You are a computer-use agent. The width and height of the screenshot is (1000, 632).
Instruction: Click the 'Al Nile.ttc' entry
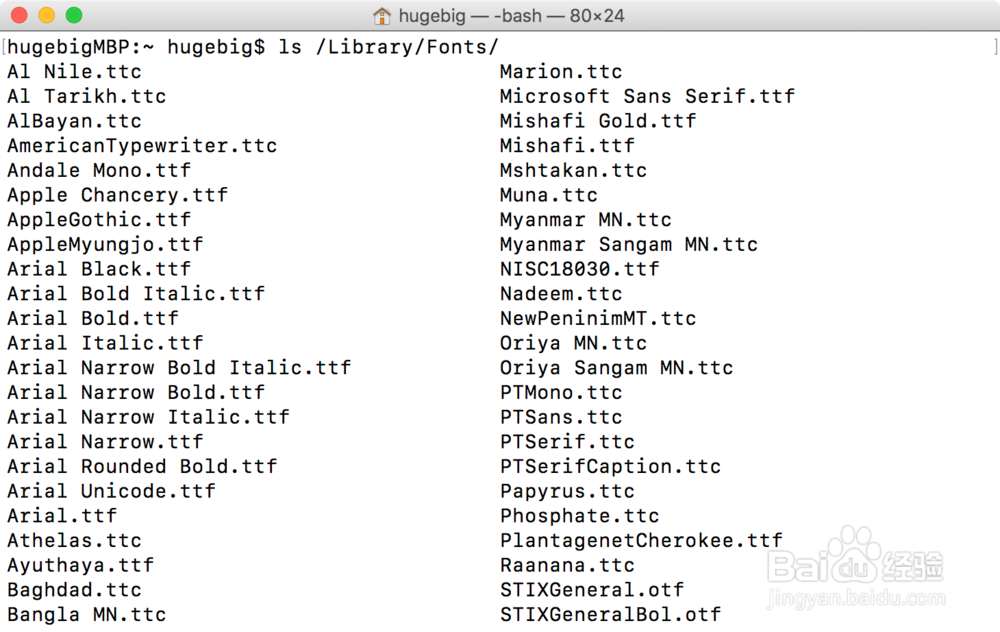[x=74, y=72]
